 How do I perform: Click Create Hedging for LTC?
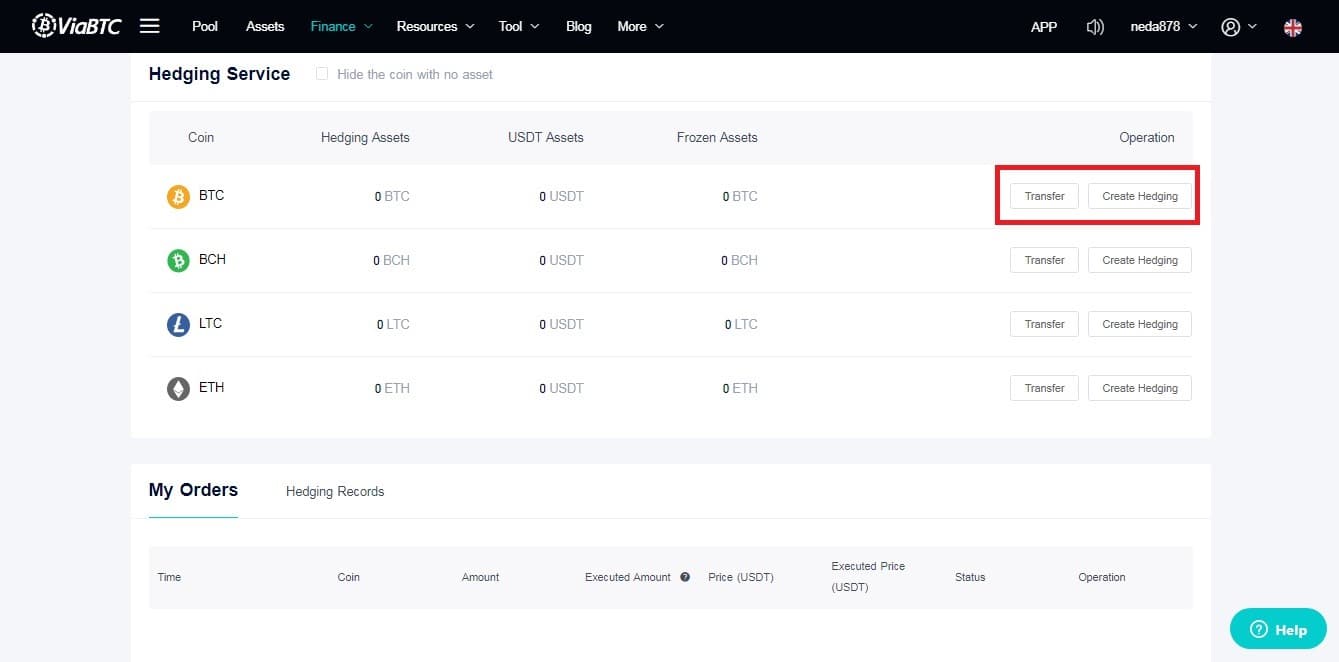coord(1140,324)
